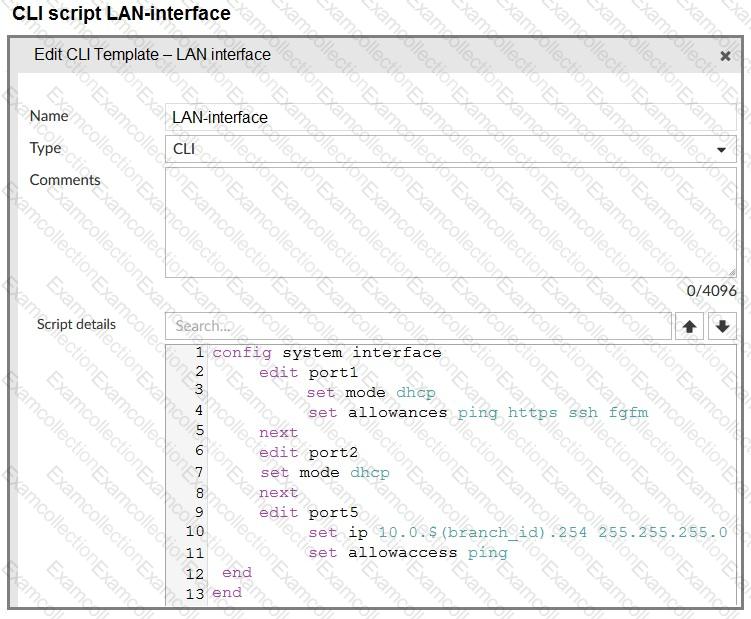Close the Edit CLI Template dialog
The height and width of the screenshot is (619, 751).
725,56
